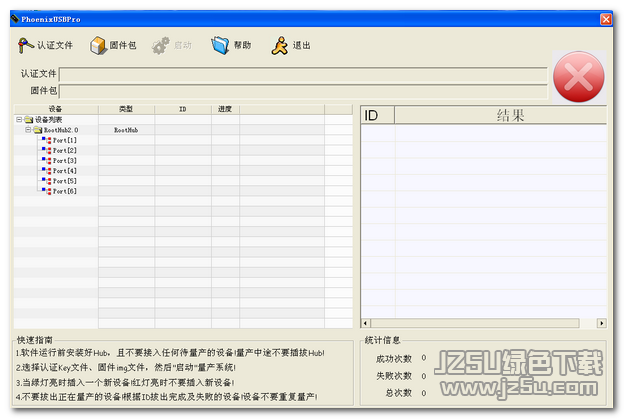This screenshot has width=624, height=419.
Task: Click the 成功次数 count value
Action: (424, 358)
